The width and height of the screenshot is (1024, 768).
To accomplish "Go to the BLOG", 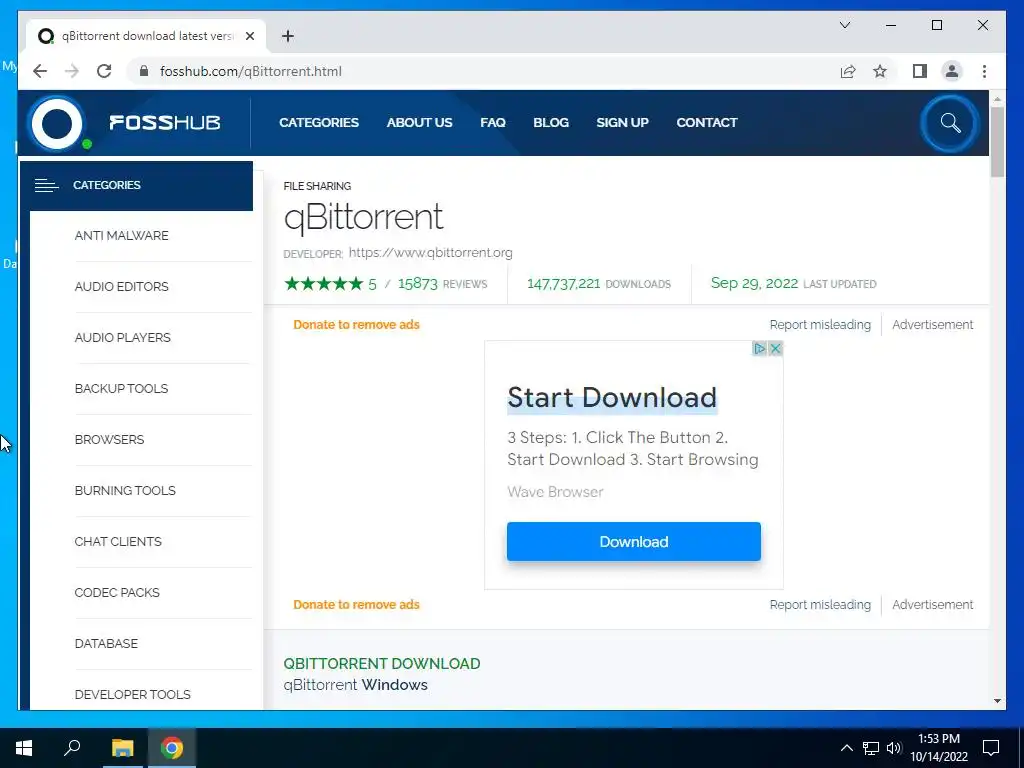I will 551,123.
